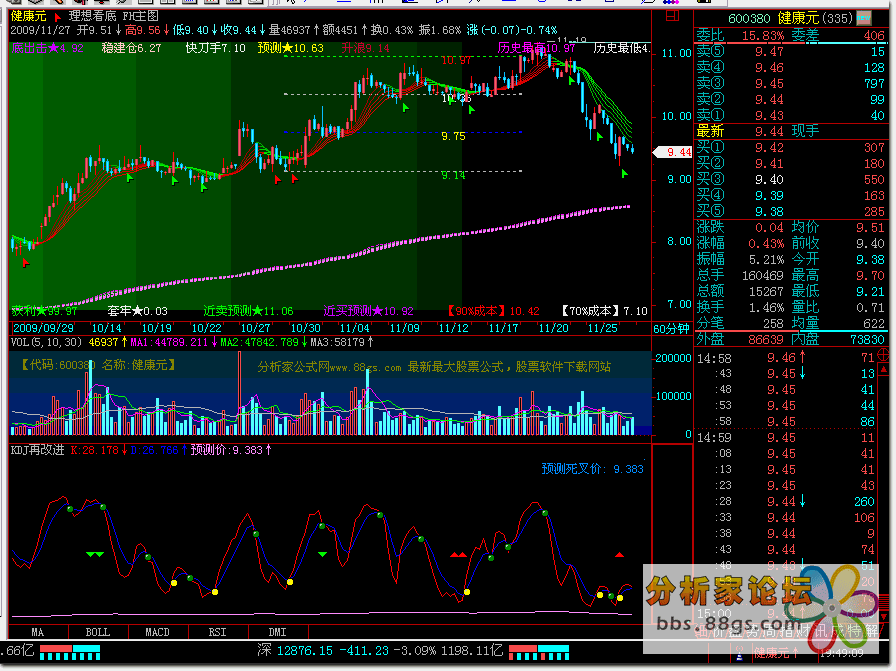Image resolution: width=896 pixels, height=671 pixels.
Task: Open the RSI indicator tab
Action: pos(217,632)
